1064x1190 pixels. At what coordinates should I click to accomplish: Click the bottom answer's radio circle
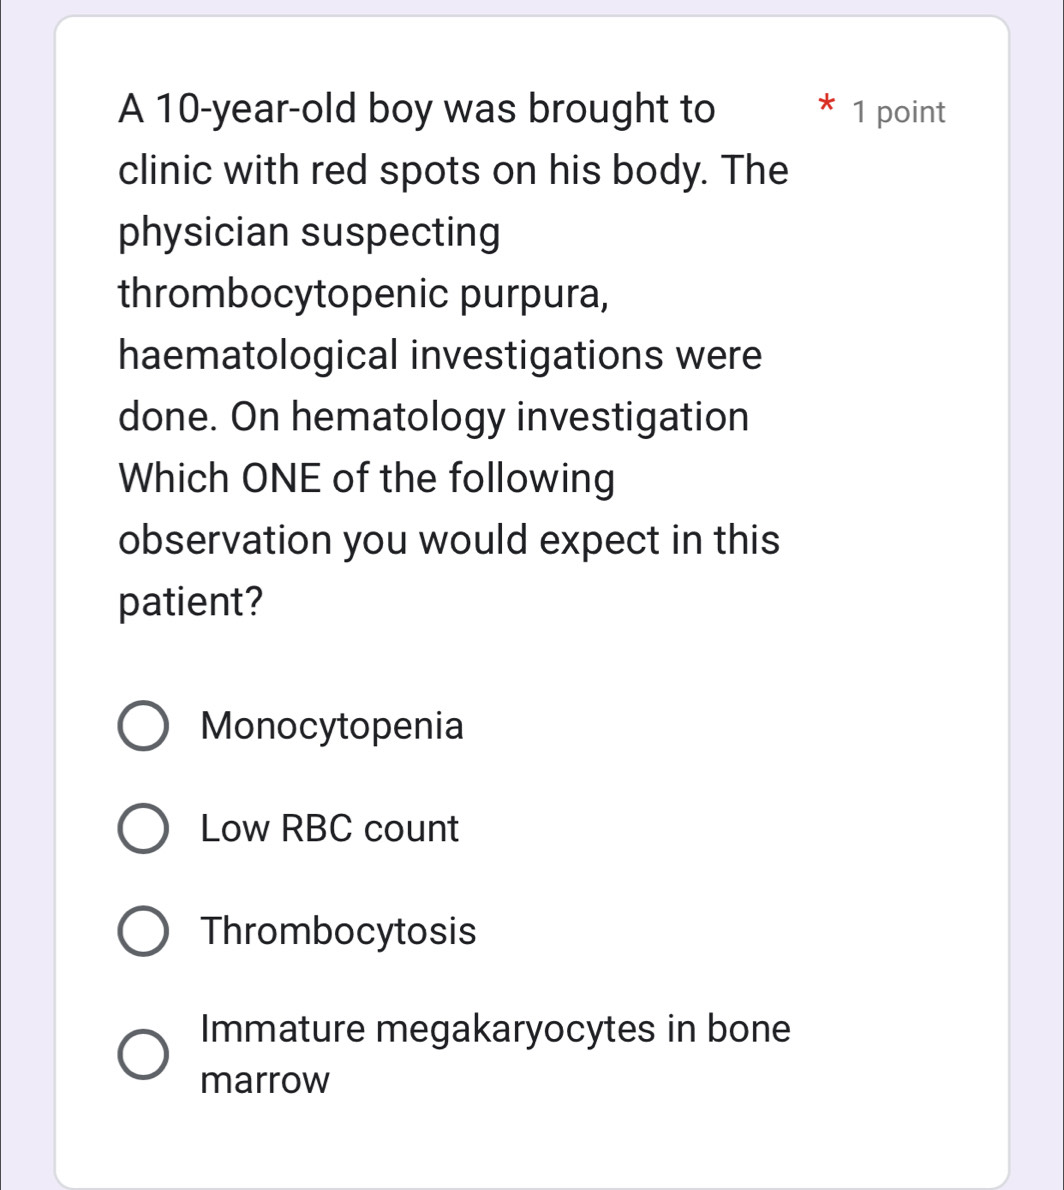pos(143,1054)
